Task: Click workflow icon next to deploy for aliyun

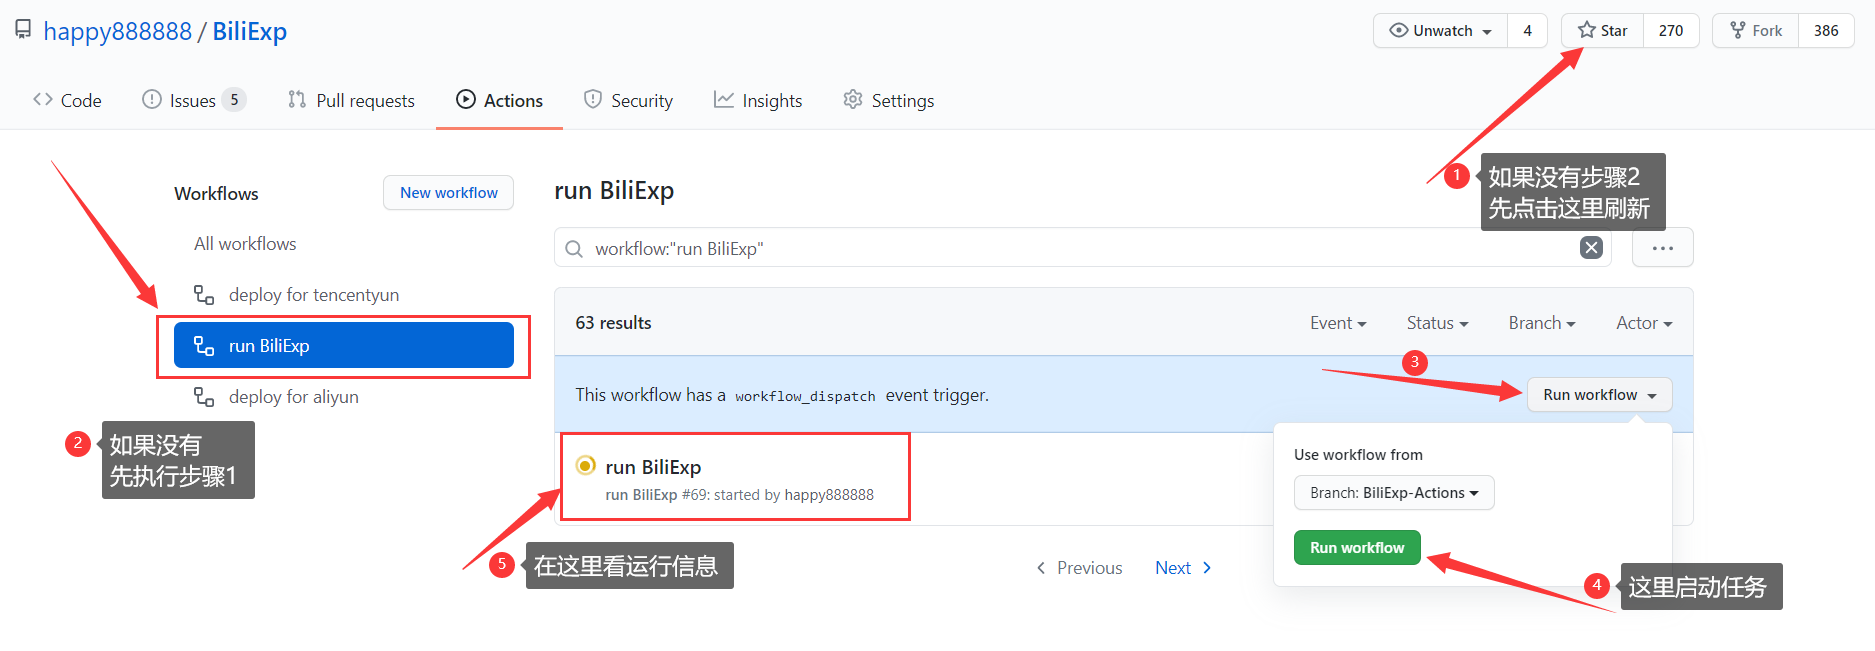Action: (x=204, y=397)
